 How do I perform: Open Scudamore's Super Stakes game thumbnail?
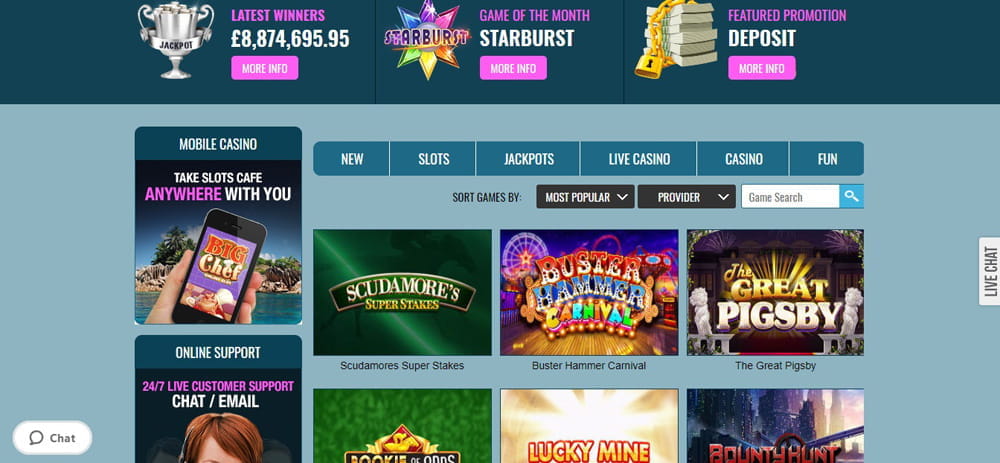(x=402, y=292)
